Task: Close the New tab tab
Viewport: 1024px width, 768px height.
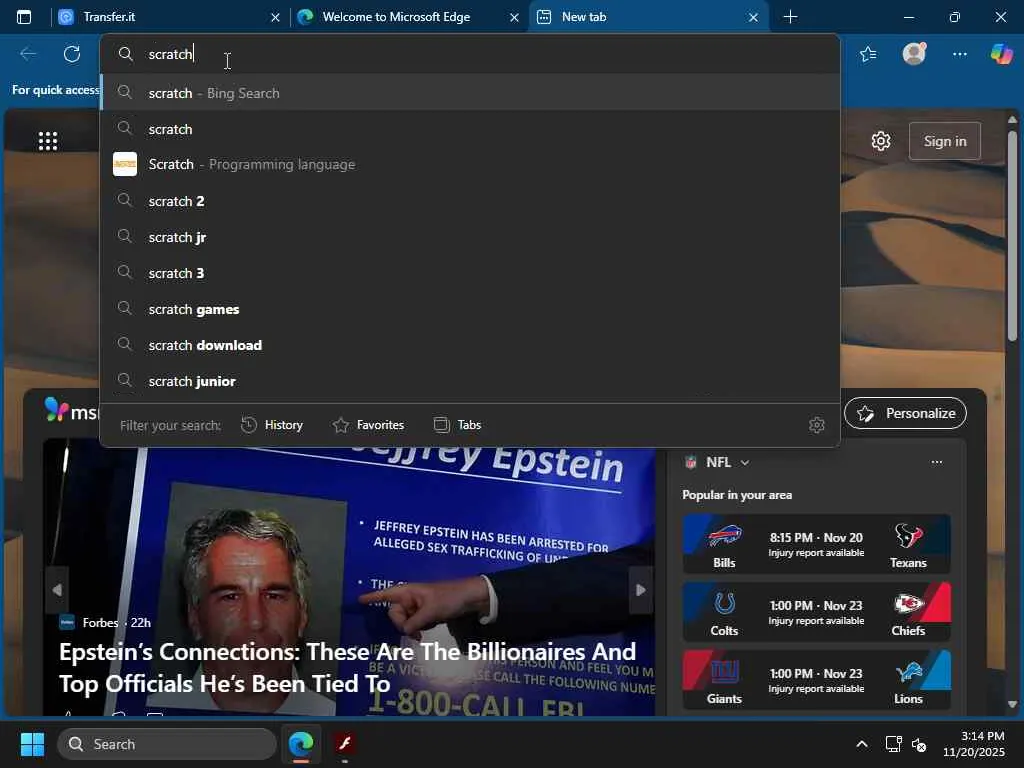Action: tap(753, 18)
